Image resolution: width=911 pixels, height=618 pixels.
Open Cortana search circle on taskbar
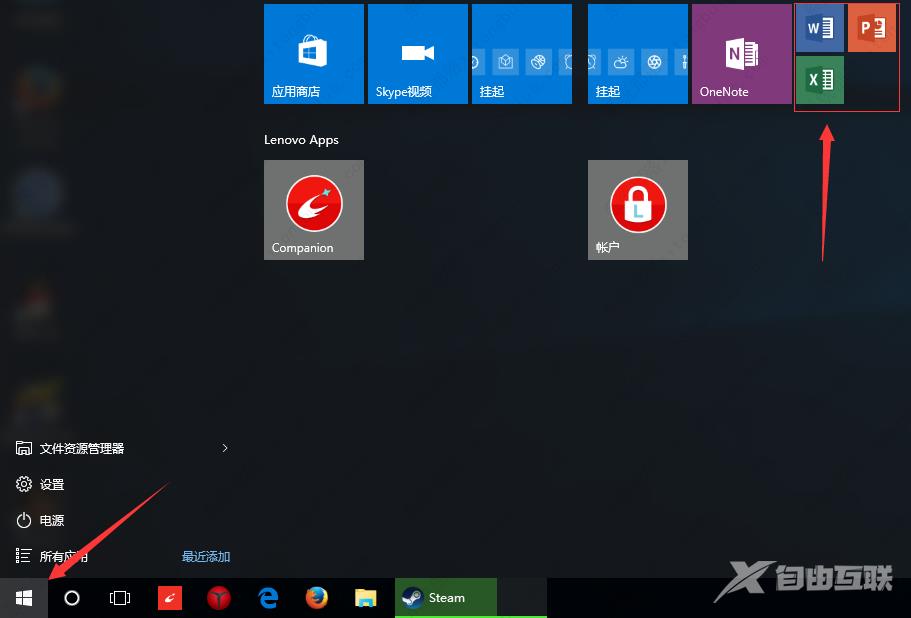[x=72, y=598]
